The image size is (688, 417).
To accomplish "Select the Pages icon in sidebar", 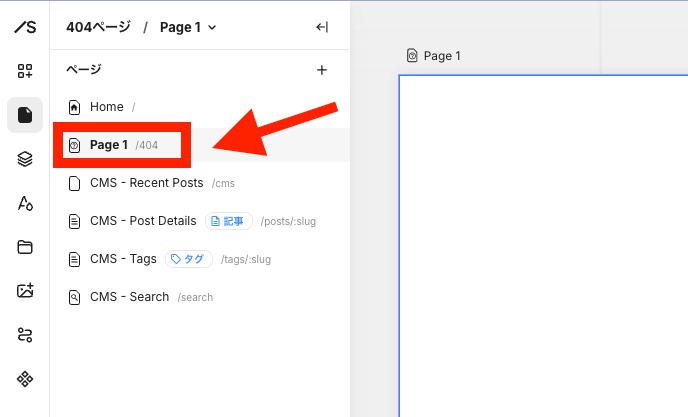I will click(x=25, y=115).
